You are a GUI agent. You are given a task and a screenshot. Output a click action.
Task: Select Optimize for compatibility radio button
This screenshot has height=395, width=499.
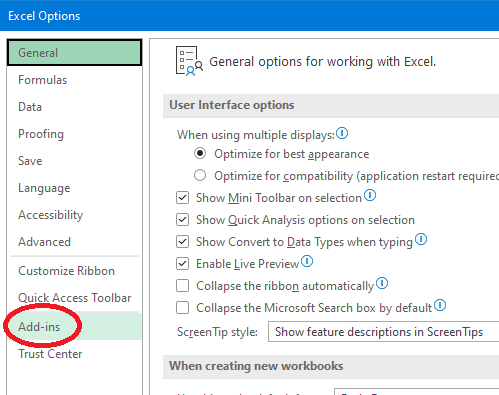pyautogui.click(x=200, y=175)
